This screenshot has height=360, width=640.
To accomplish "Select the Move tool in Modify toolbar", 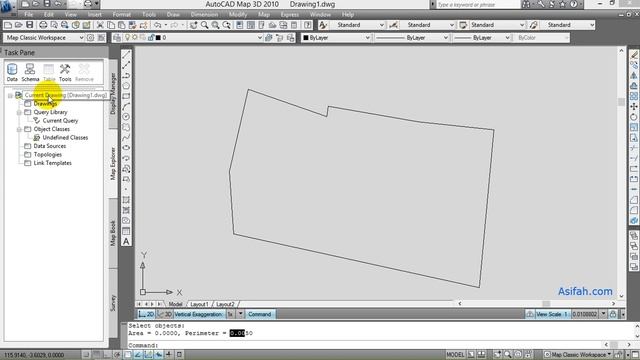I will click(x=634, y=107).
